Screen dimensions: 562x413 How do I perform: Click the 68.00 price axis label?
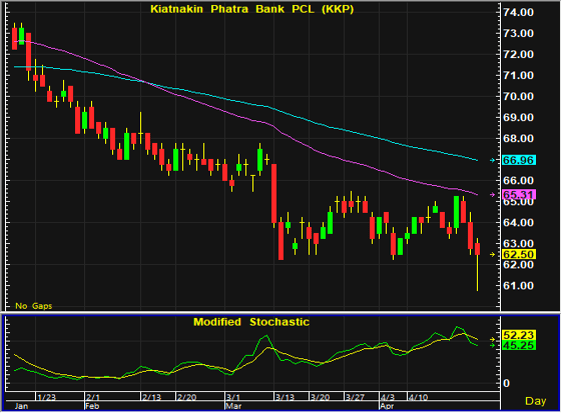tap(518, 138)
